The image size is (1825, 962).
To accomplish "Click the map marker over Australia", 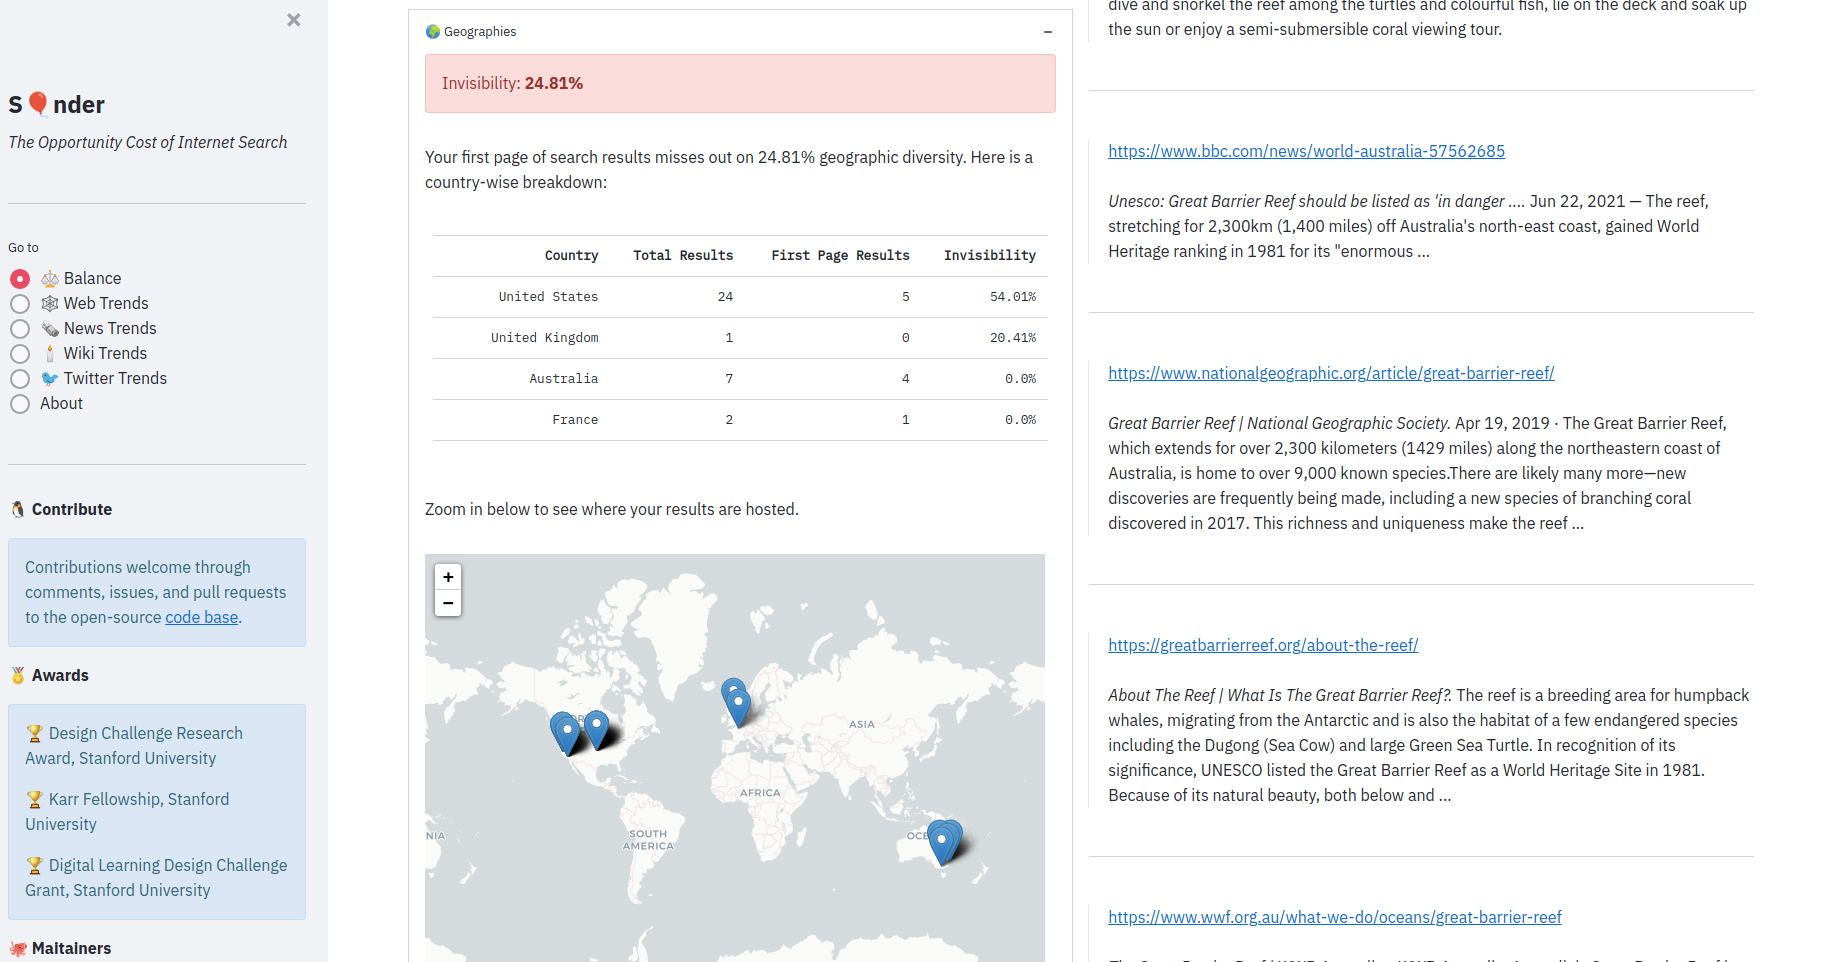I will tap(942, 840).
